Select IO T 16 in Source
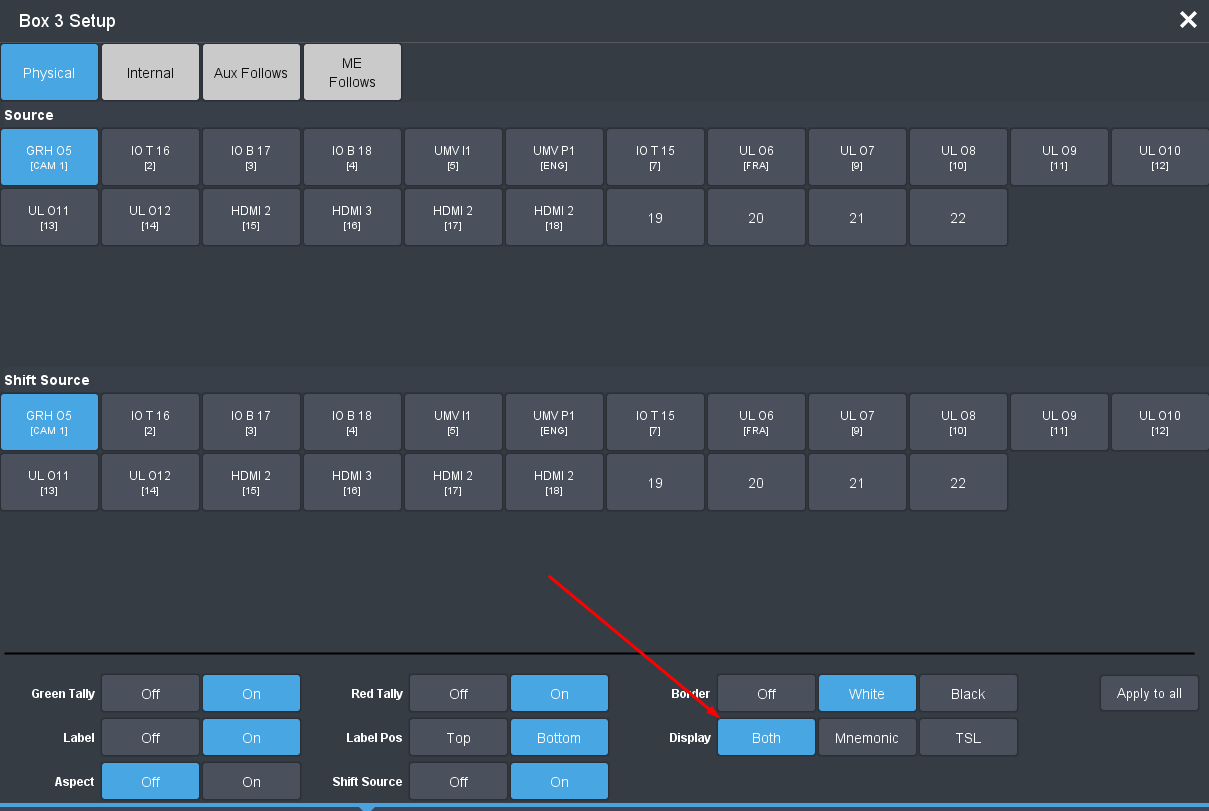 point(150,157)
